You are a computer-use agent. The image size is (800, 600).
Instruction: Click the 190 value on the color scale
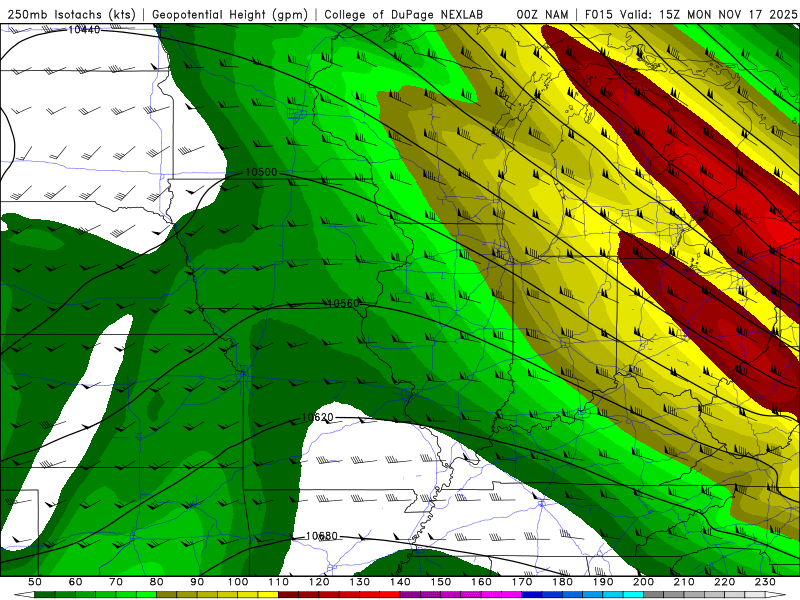click(x=603, y=582)
